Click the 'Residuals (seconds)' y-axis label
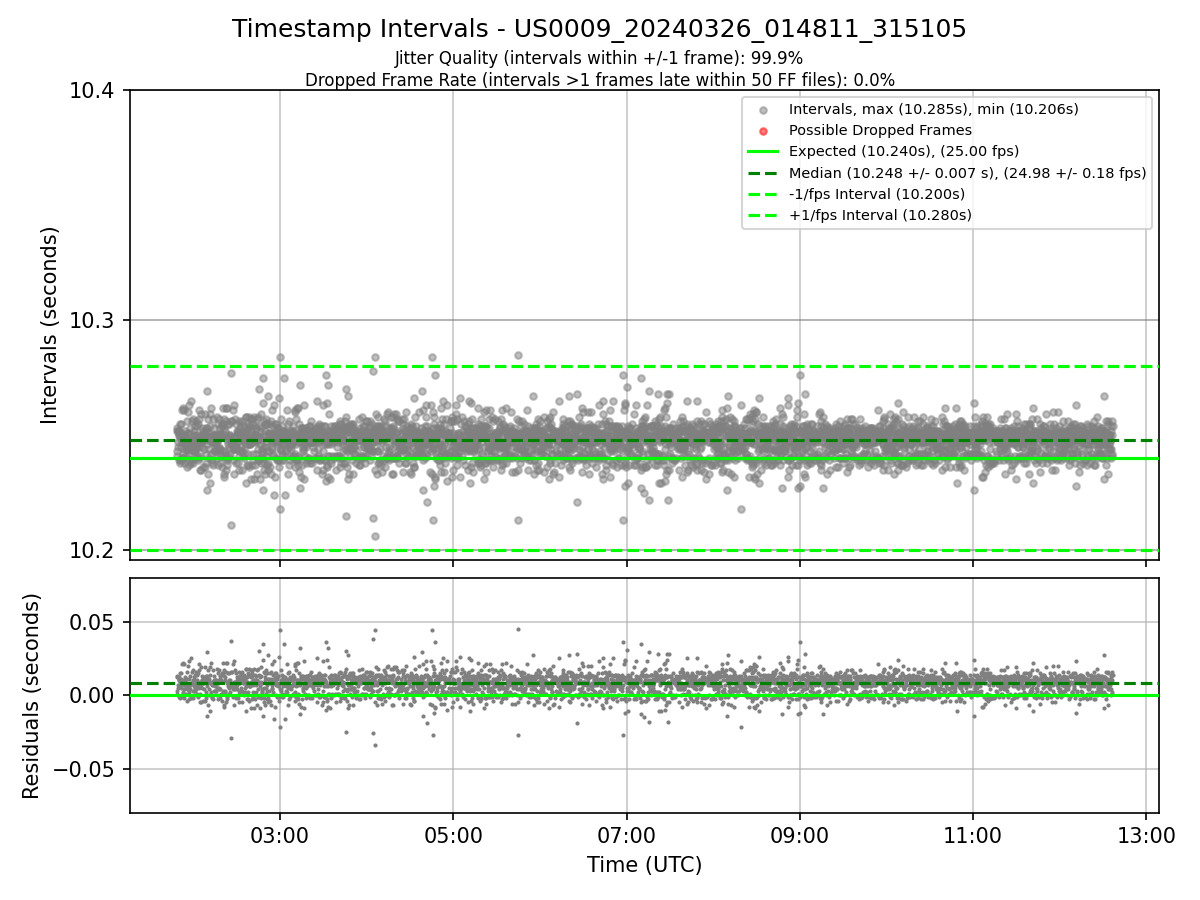This screenshot has height=900, width=1200. 32,696
